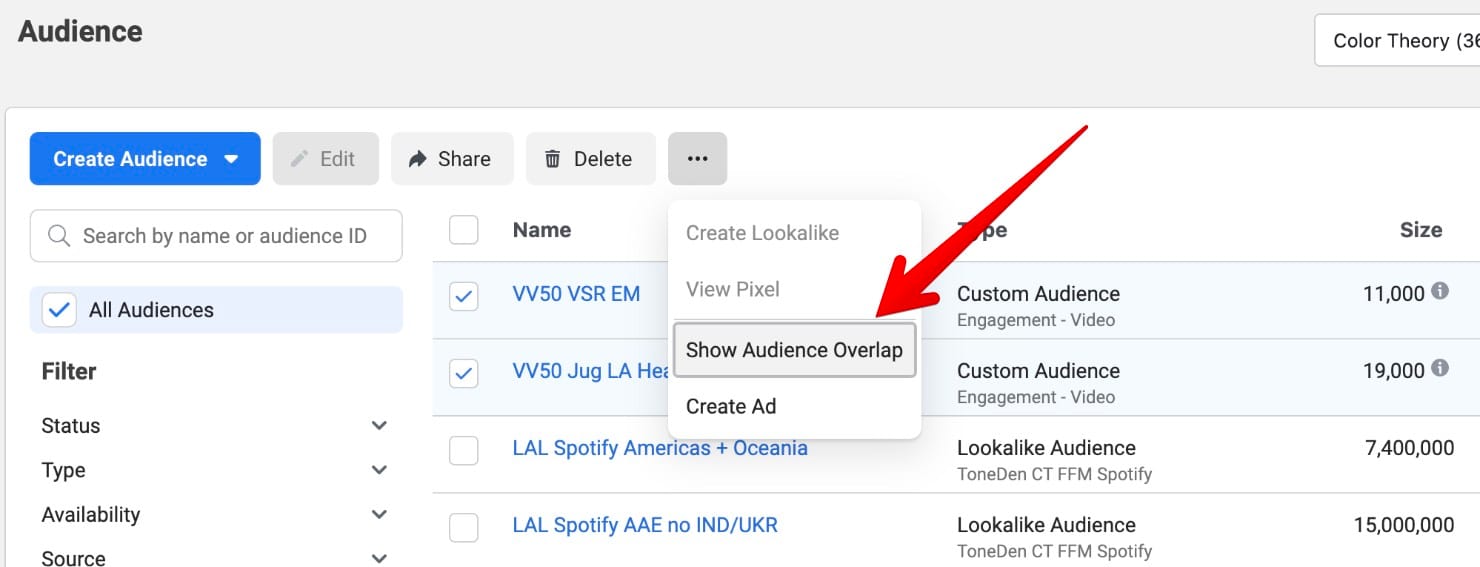Click info icon next to 19,000 size

[x=1440, y=369]
